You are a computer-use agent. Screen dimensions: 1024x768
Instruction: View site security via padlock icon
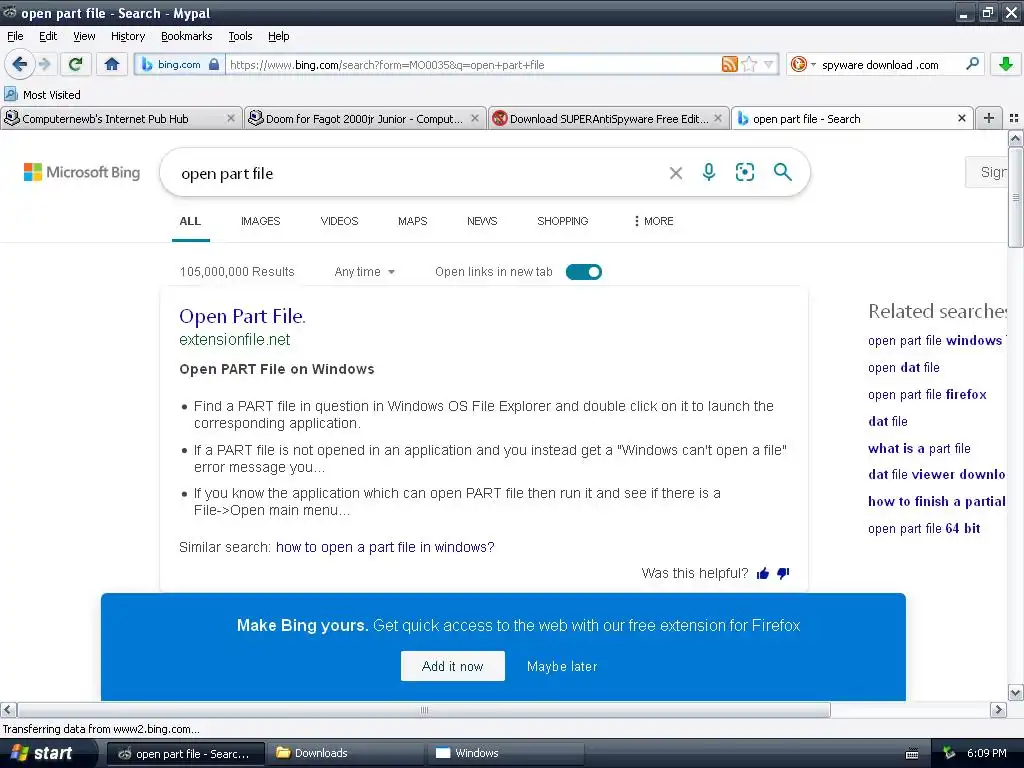tap(214, 65)
